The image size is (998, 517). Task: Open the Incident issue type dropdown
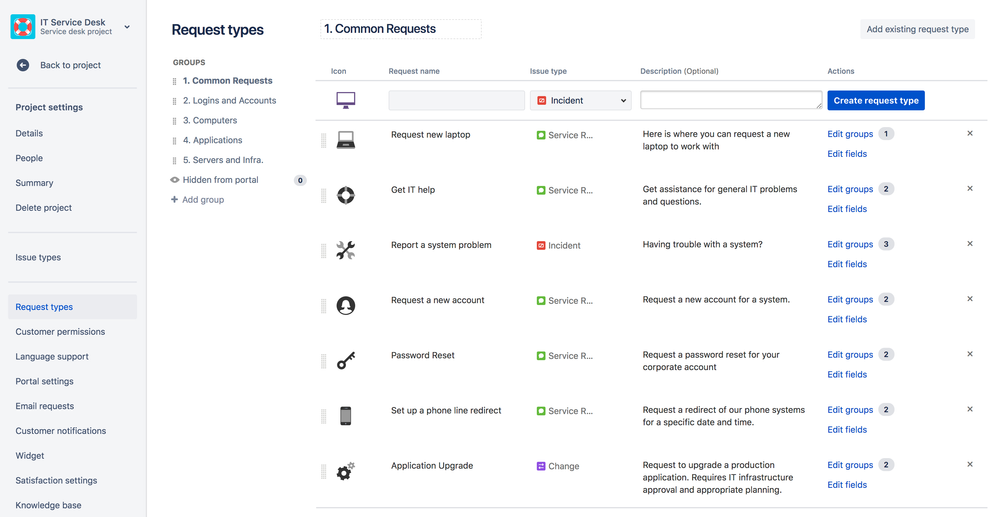pos(580,100)
